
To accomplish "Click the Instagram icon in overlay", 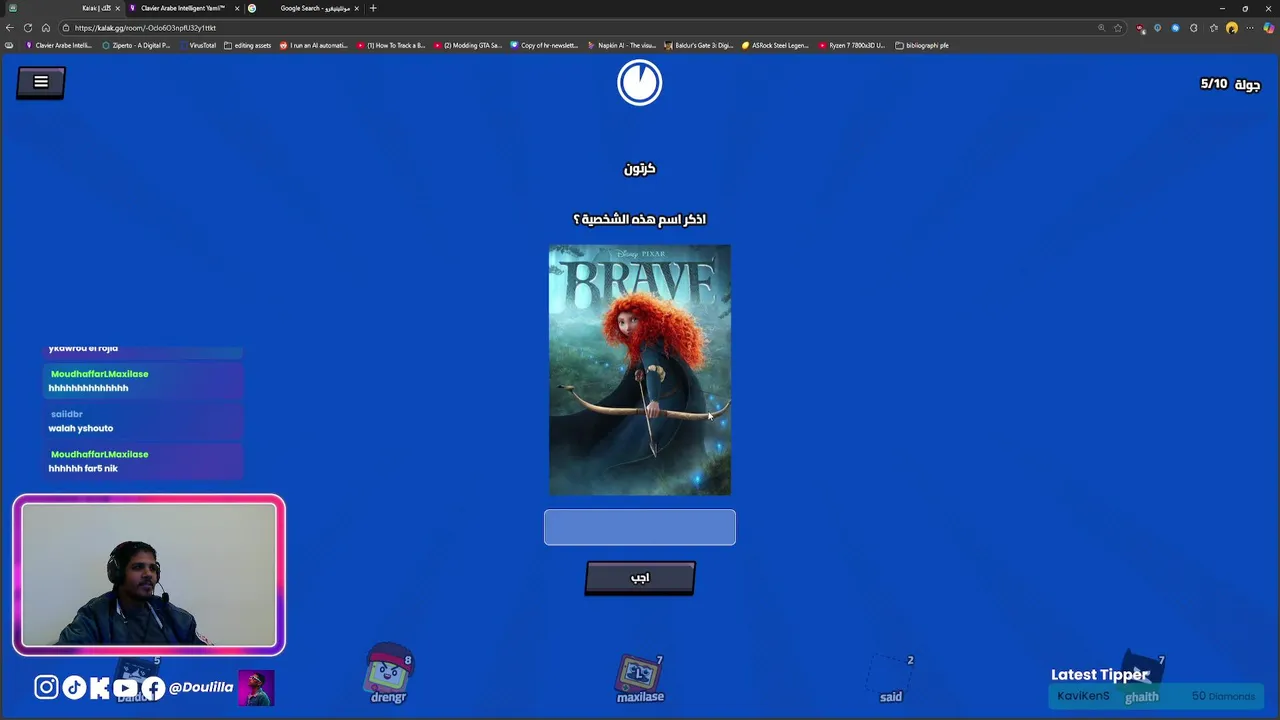I will tap(46, 687).
